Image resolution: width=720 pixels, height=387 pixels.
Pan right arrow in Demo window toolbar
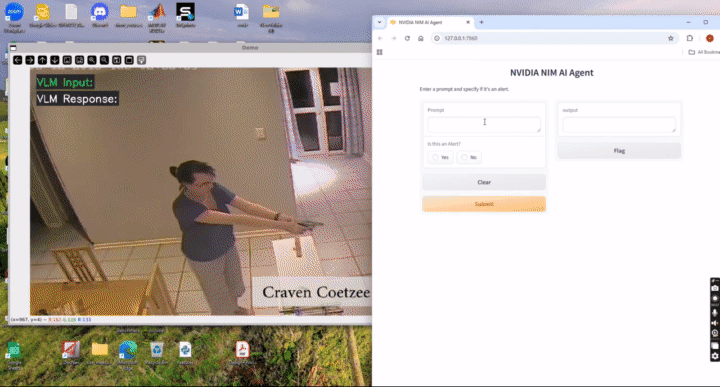pyautogui.click(x=30, y=60)
